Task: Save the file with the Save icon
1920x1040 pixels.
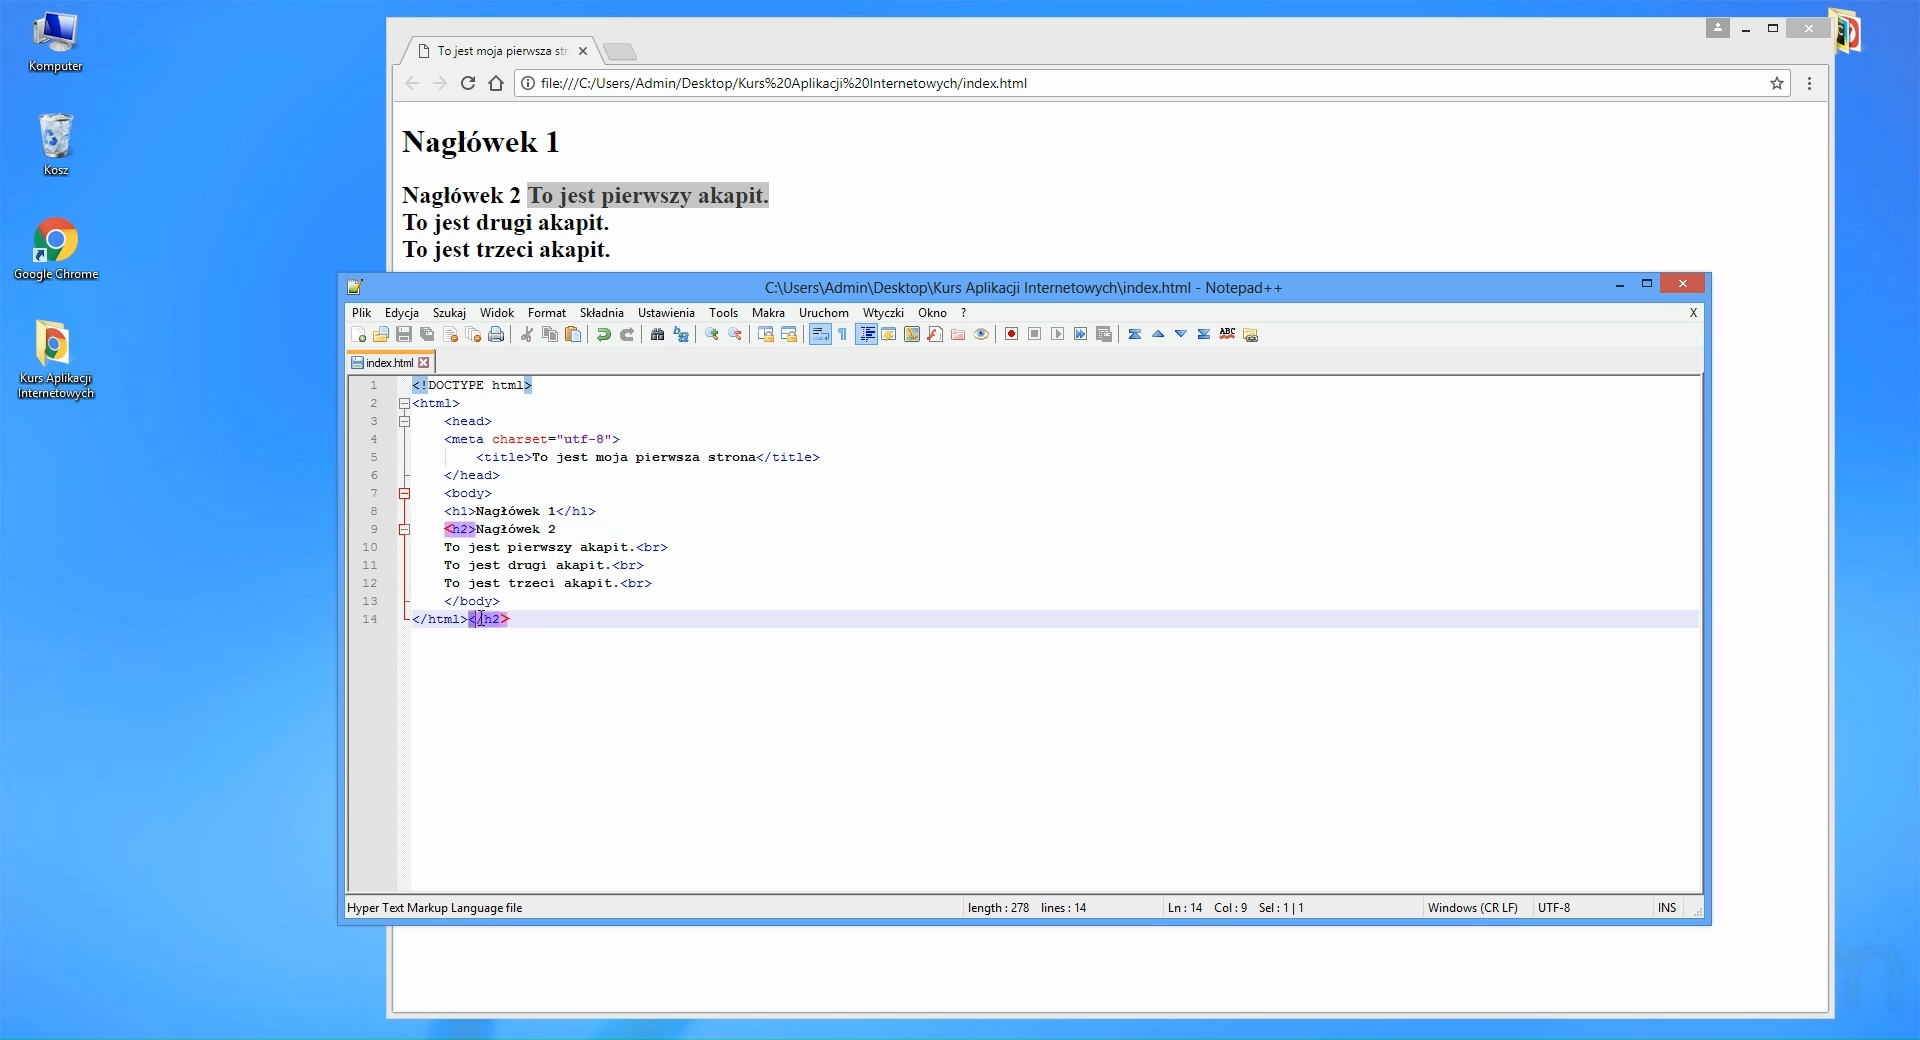Action: point(404,335)
